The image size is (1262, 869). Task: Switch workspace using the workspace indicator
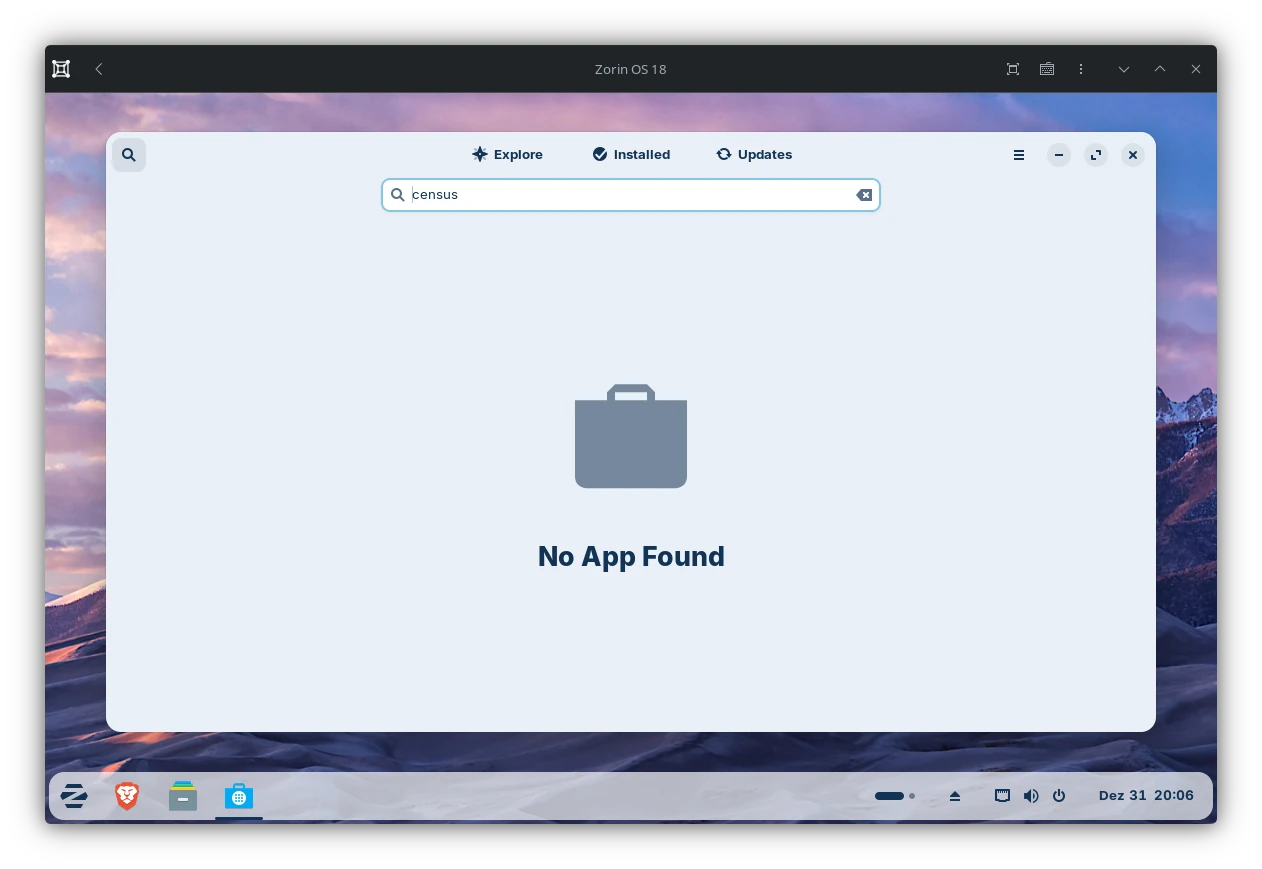click(x=894, y=796)
